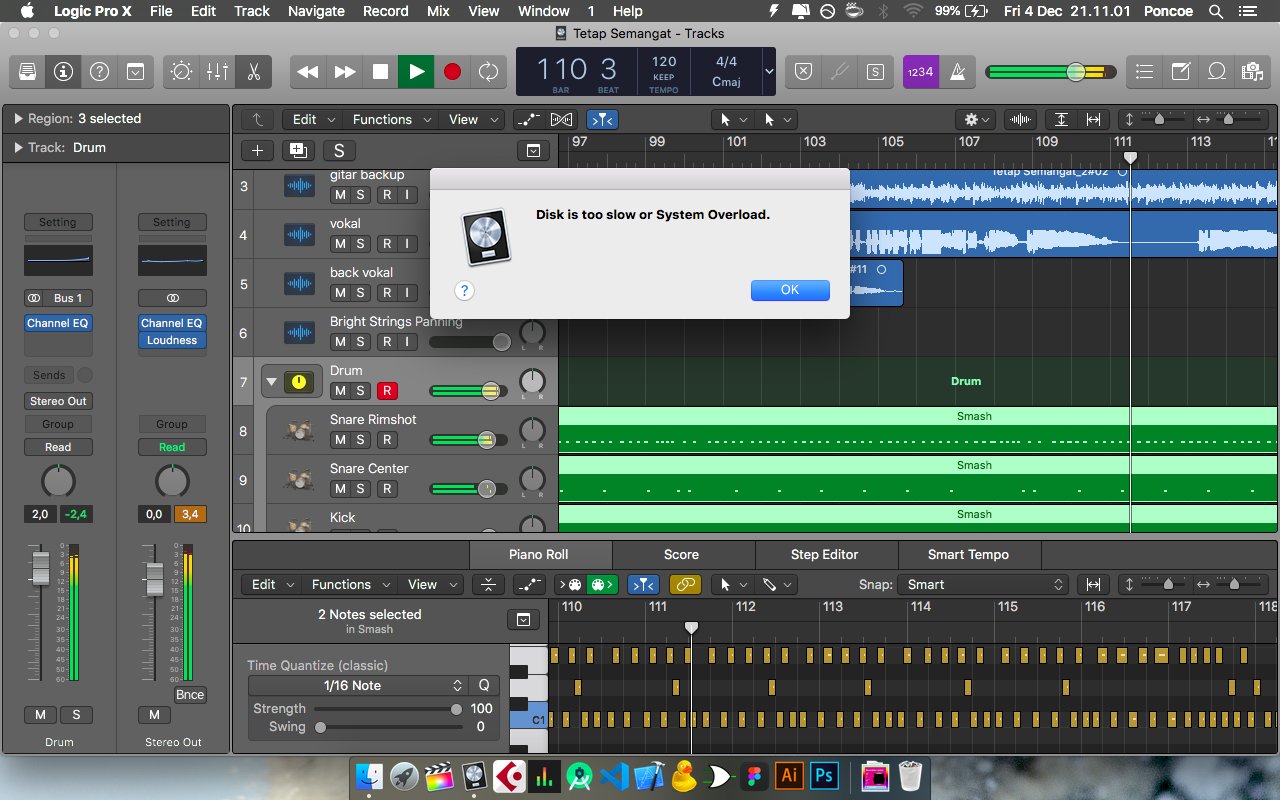Start recording with the red Record button
The height and width of the screenshot is (800, 1280).
pyautogui.click(x=452, y=72)
